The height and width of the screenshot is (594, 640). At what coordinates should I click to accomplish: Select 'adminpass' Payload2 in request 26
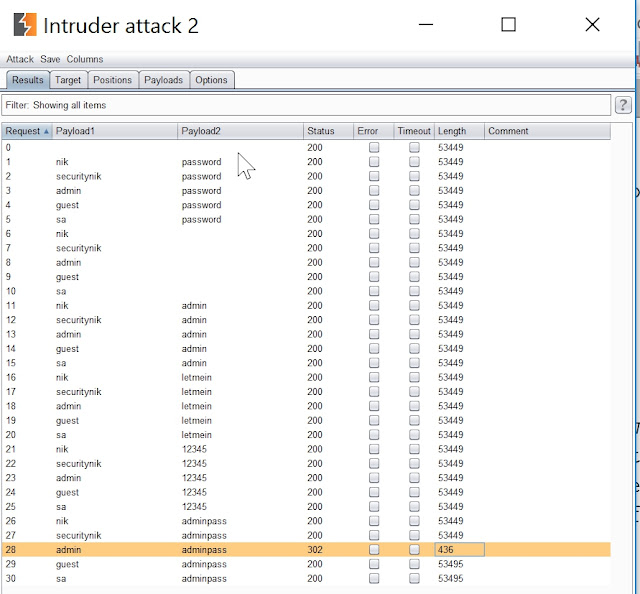click(x=204, y=521)
